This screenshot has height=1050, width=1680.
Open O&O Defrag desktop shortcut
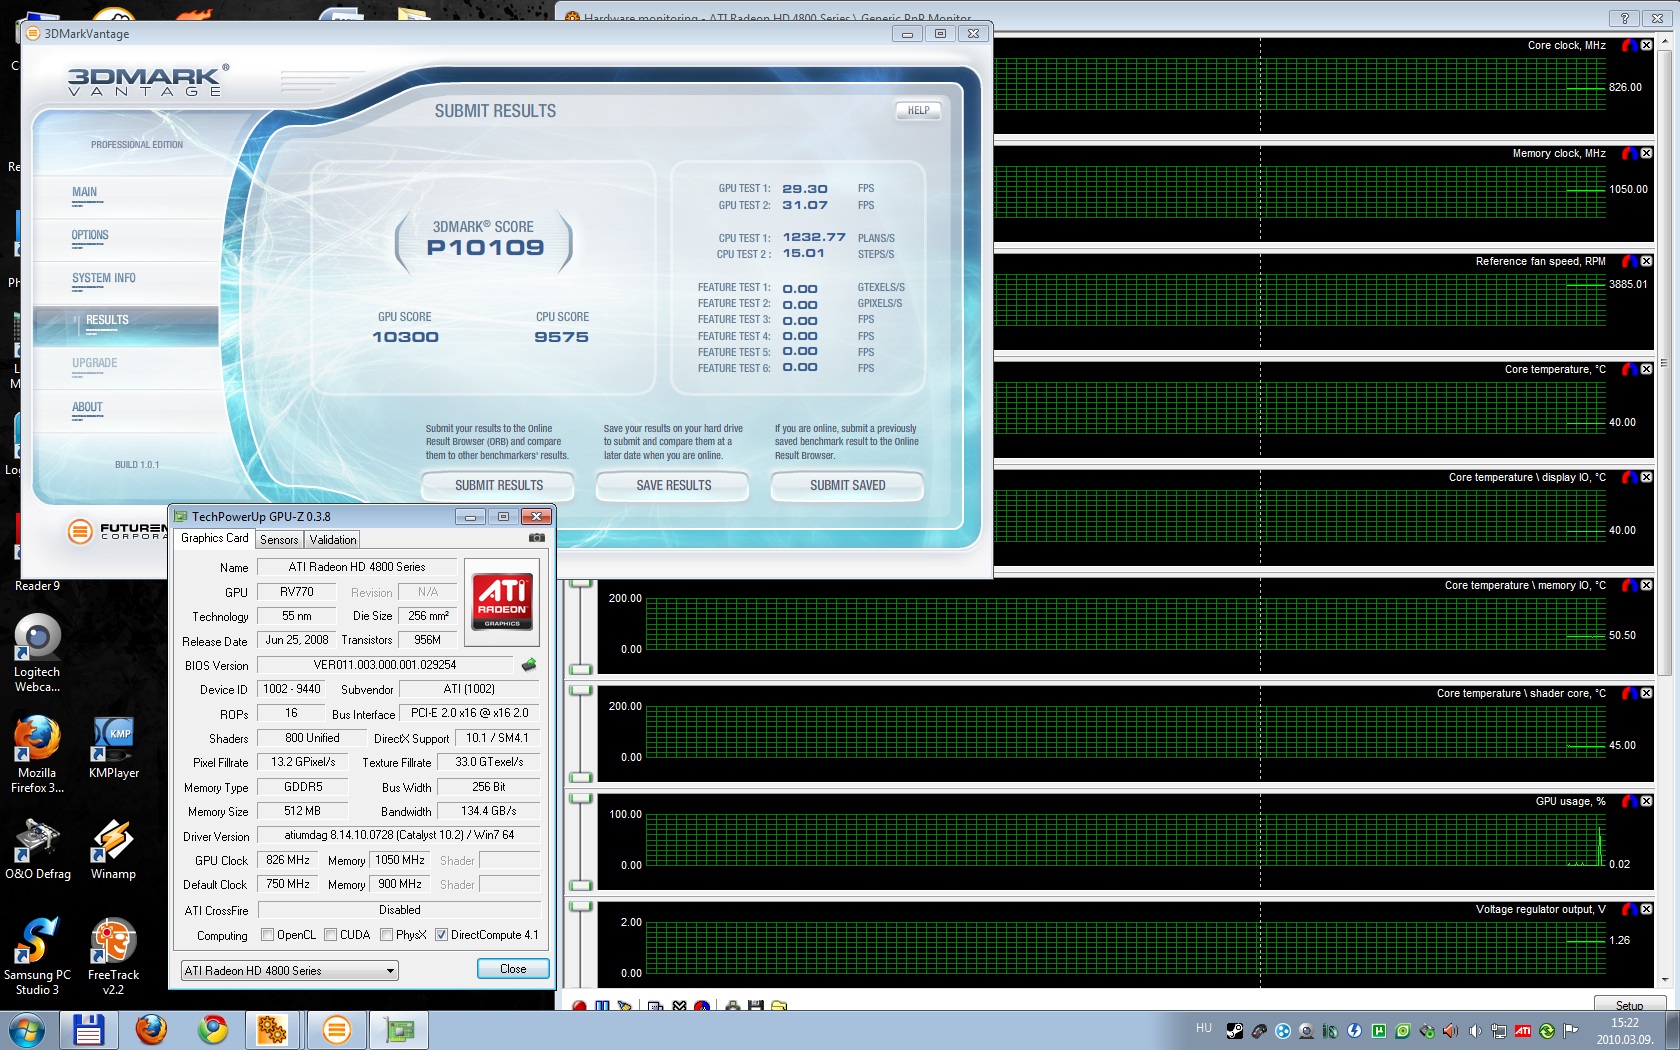(x=38, y=849)
